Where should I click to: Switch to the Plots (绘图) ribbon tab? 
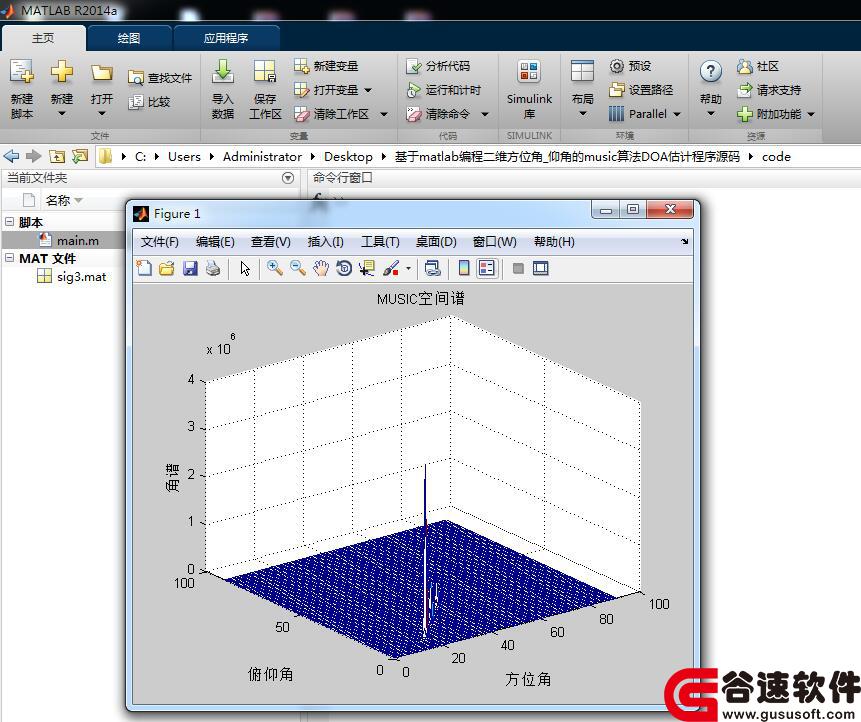coord(128,38)
